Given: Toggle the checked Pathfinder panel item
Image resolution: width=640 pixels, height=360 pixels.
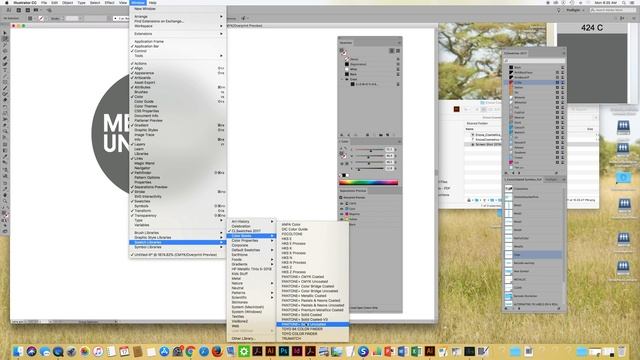Looking at the screenshot, I should click(x=178, y=173).
